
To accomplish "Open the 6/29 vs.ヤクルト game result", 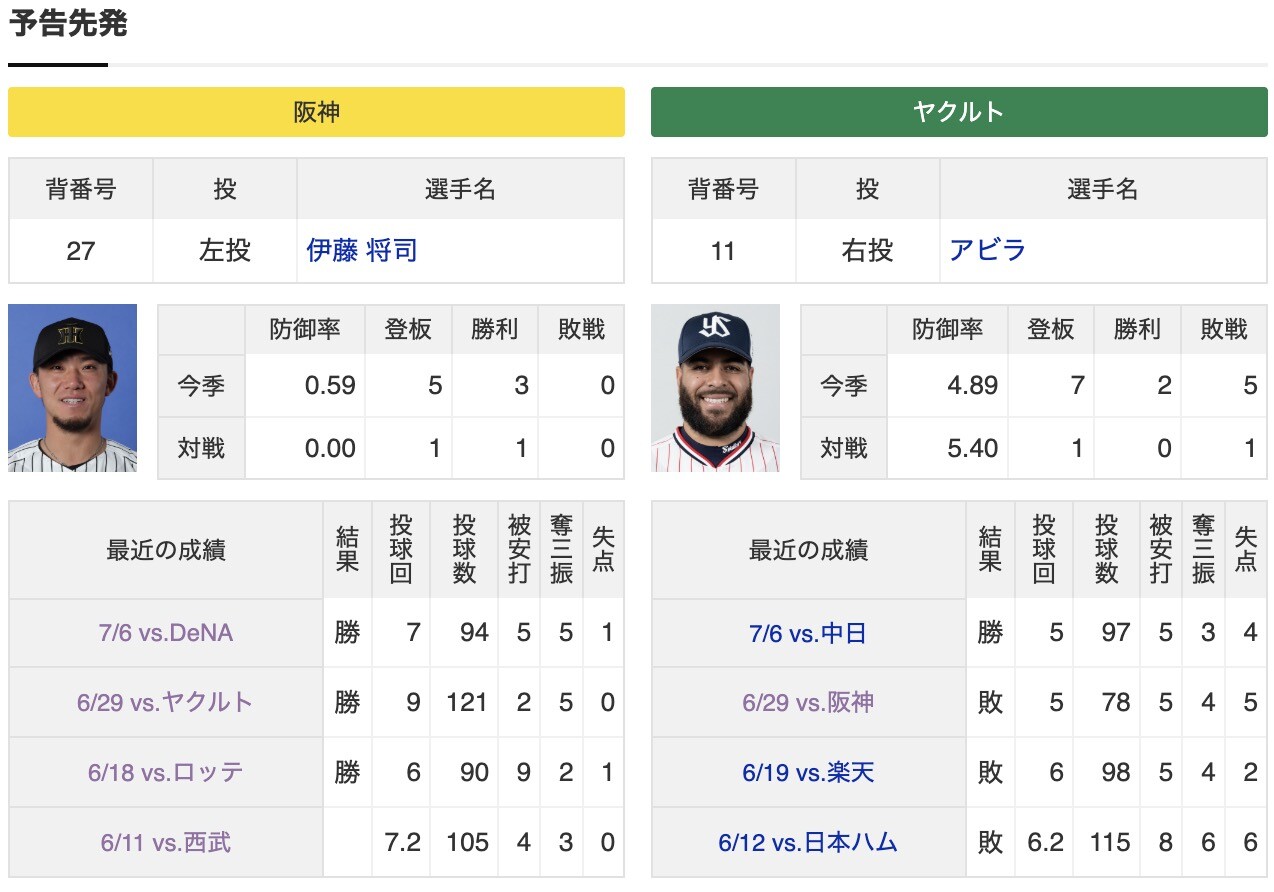I will pos(165,703).
